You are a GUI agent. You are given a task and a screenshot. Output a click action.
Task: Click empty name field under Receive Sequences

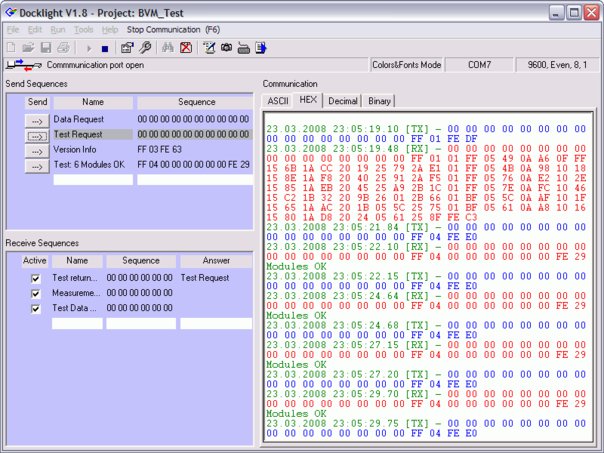(x=77, y=324)
